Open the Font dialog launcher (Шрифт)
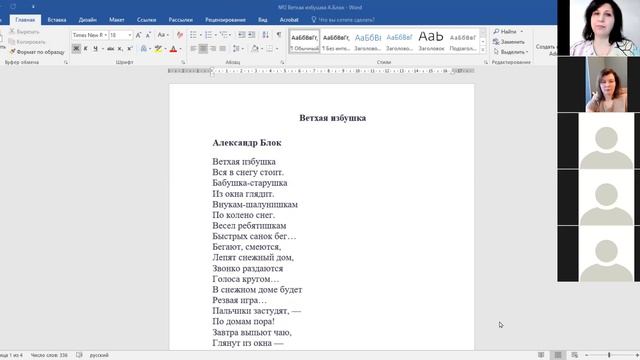640x360 pixels. pos(183,62)
